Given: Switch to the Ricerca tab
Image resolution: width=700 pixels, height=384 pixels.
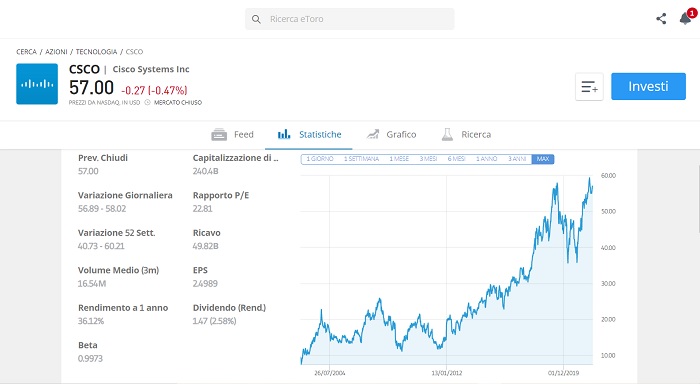Looking at the screenshot, I should coord(466,134).
